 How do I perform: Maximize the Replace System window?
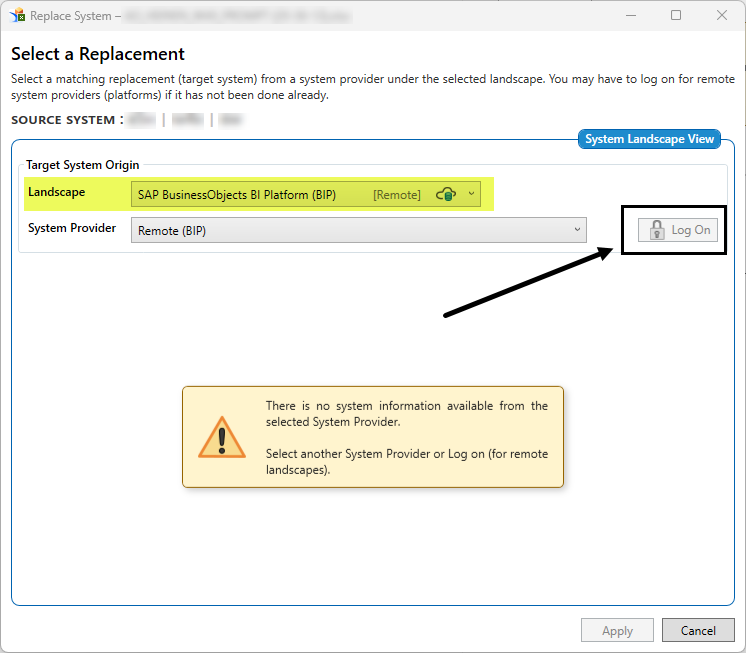coord(676,15)
